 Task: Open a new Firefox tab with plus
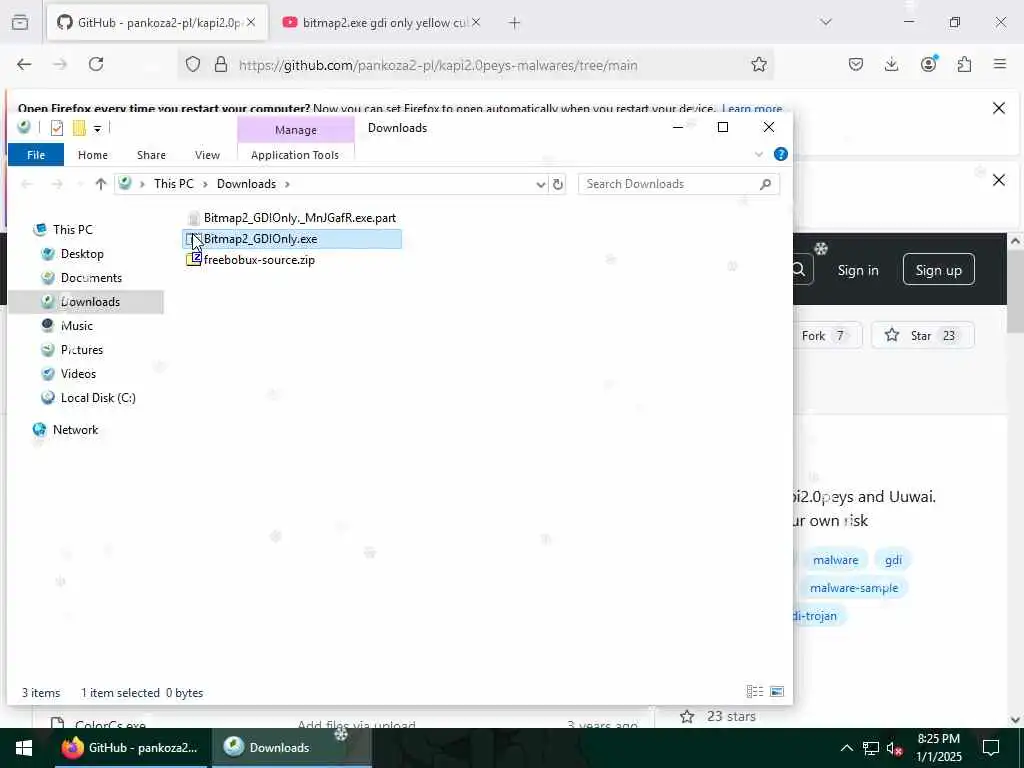click(515, 23)
